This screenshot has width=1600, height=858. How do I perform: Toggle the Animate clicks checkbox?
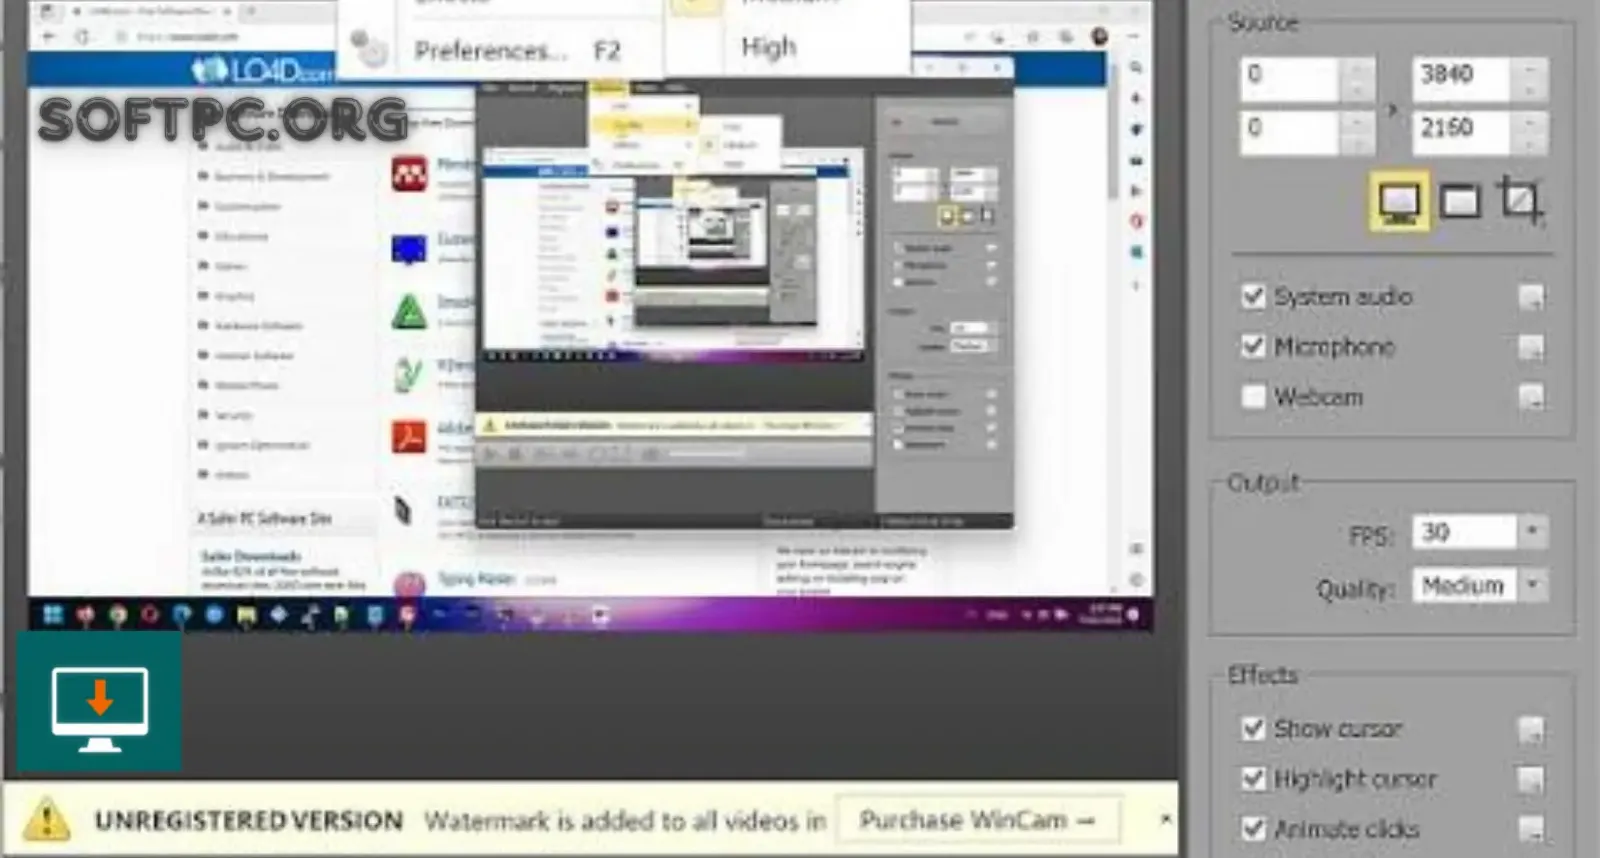1253,828
